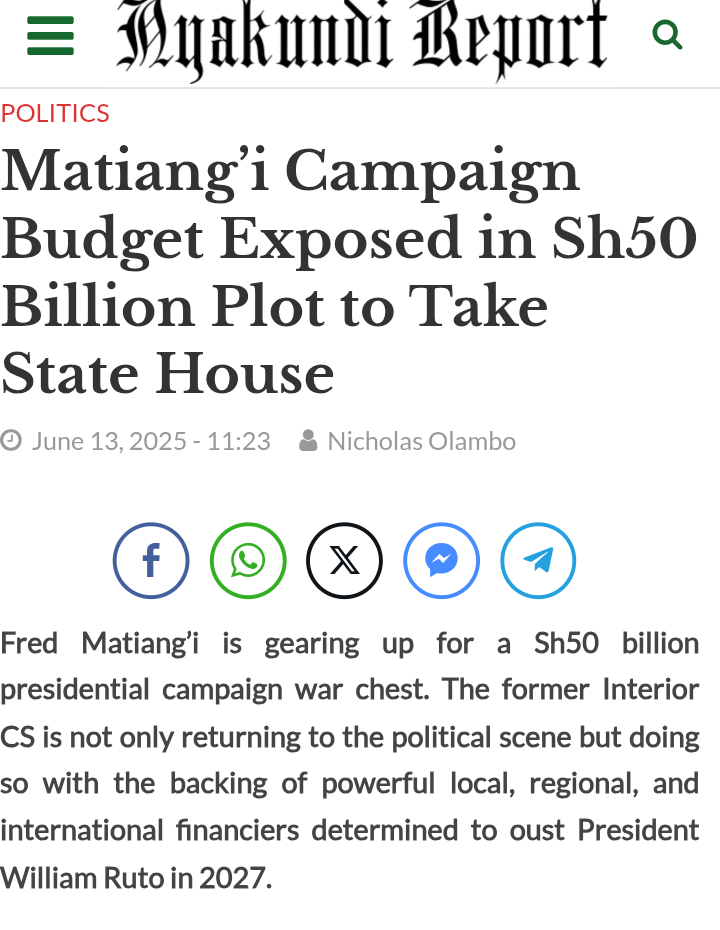Open the POLITICS category
Image resolution: width=720 pixels, height=930 pixels.
pyautogui.click(x=55, y=113)
